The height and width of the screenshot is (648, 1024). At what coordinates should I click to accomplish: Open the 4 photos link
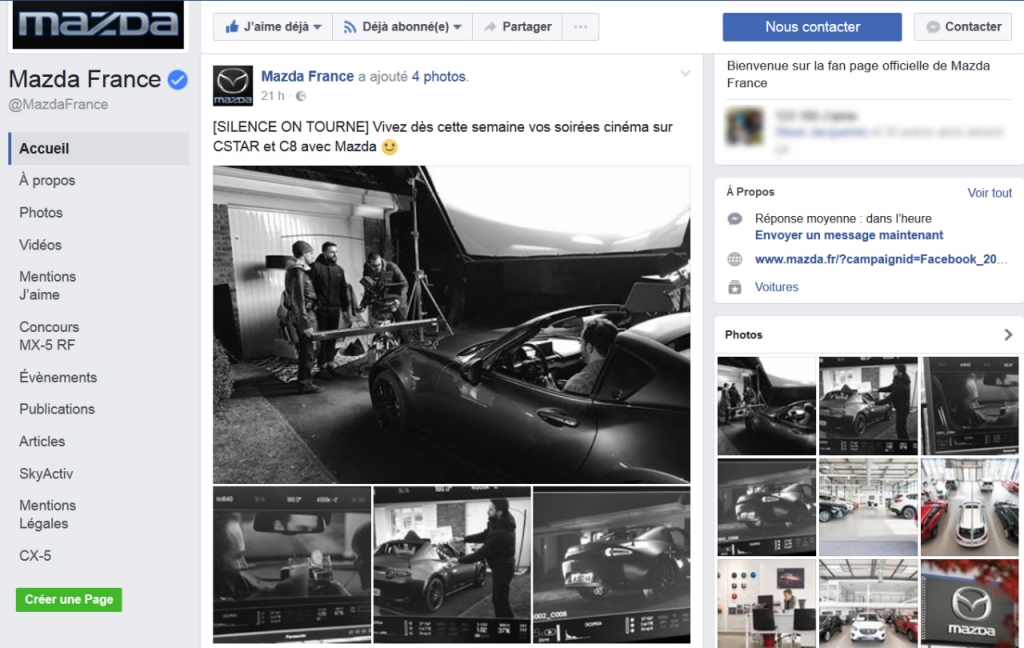(439, 76)
